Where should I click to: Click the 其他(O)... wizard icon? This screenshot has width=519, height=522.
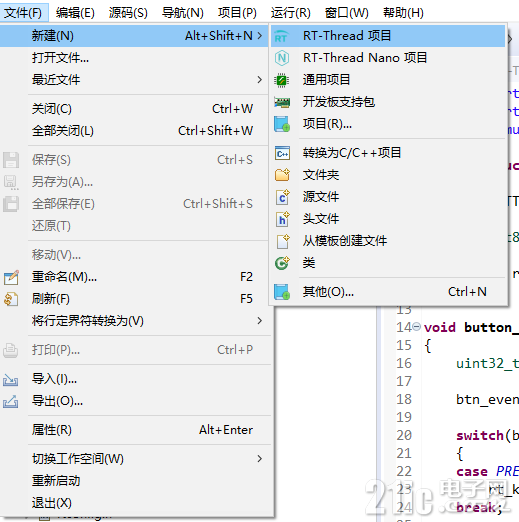[x=282, y=292]
